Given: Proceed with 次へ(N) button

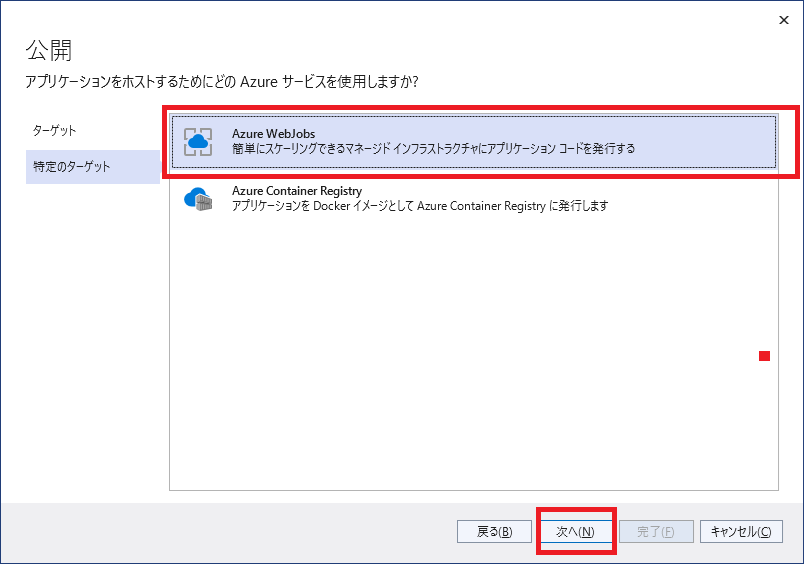Looking at the screenshot, I should [575, 532].
